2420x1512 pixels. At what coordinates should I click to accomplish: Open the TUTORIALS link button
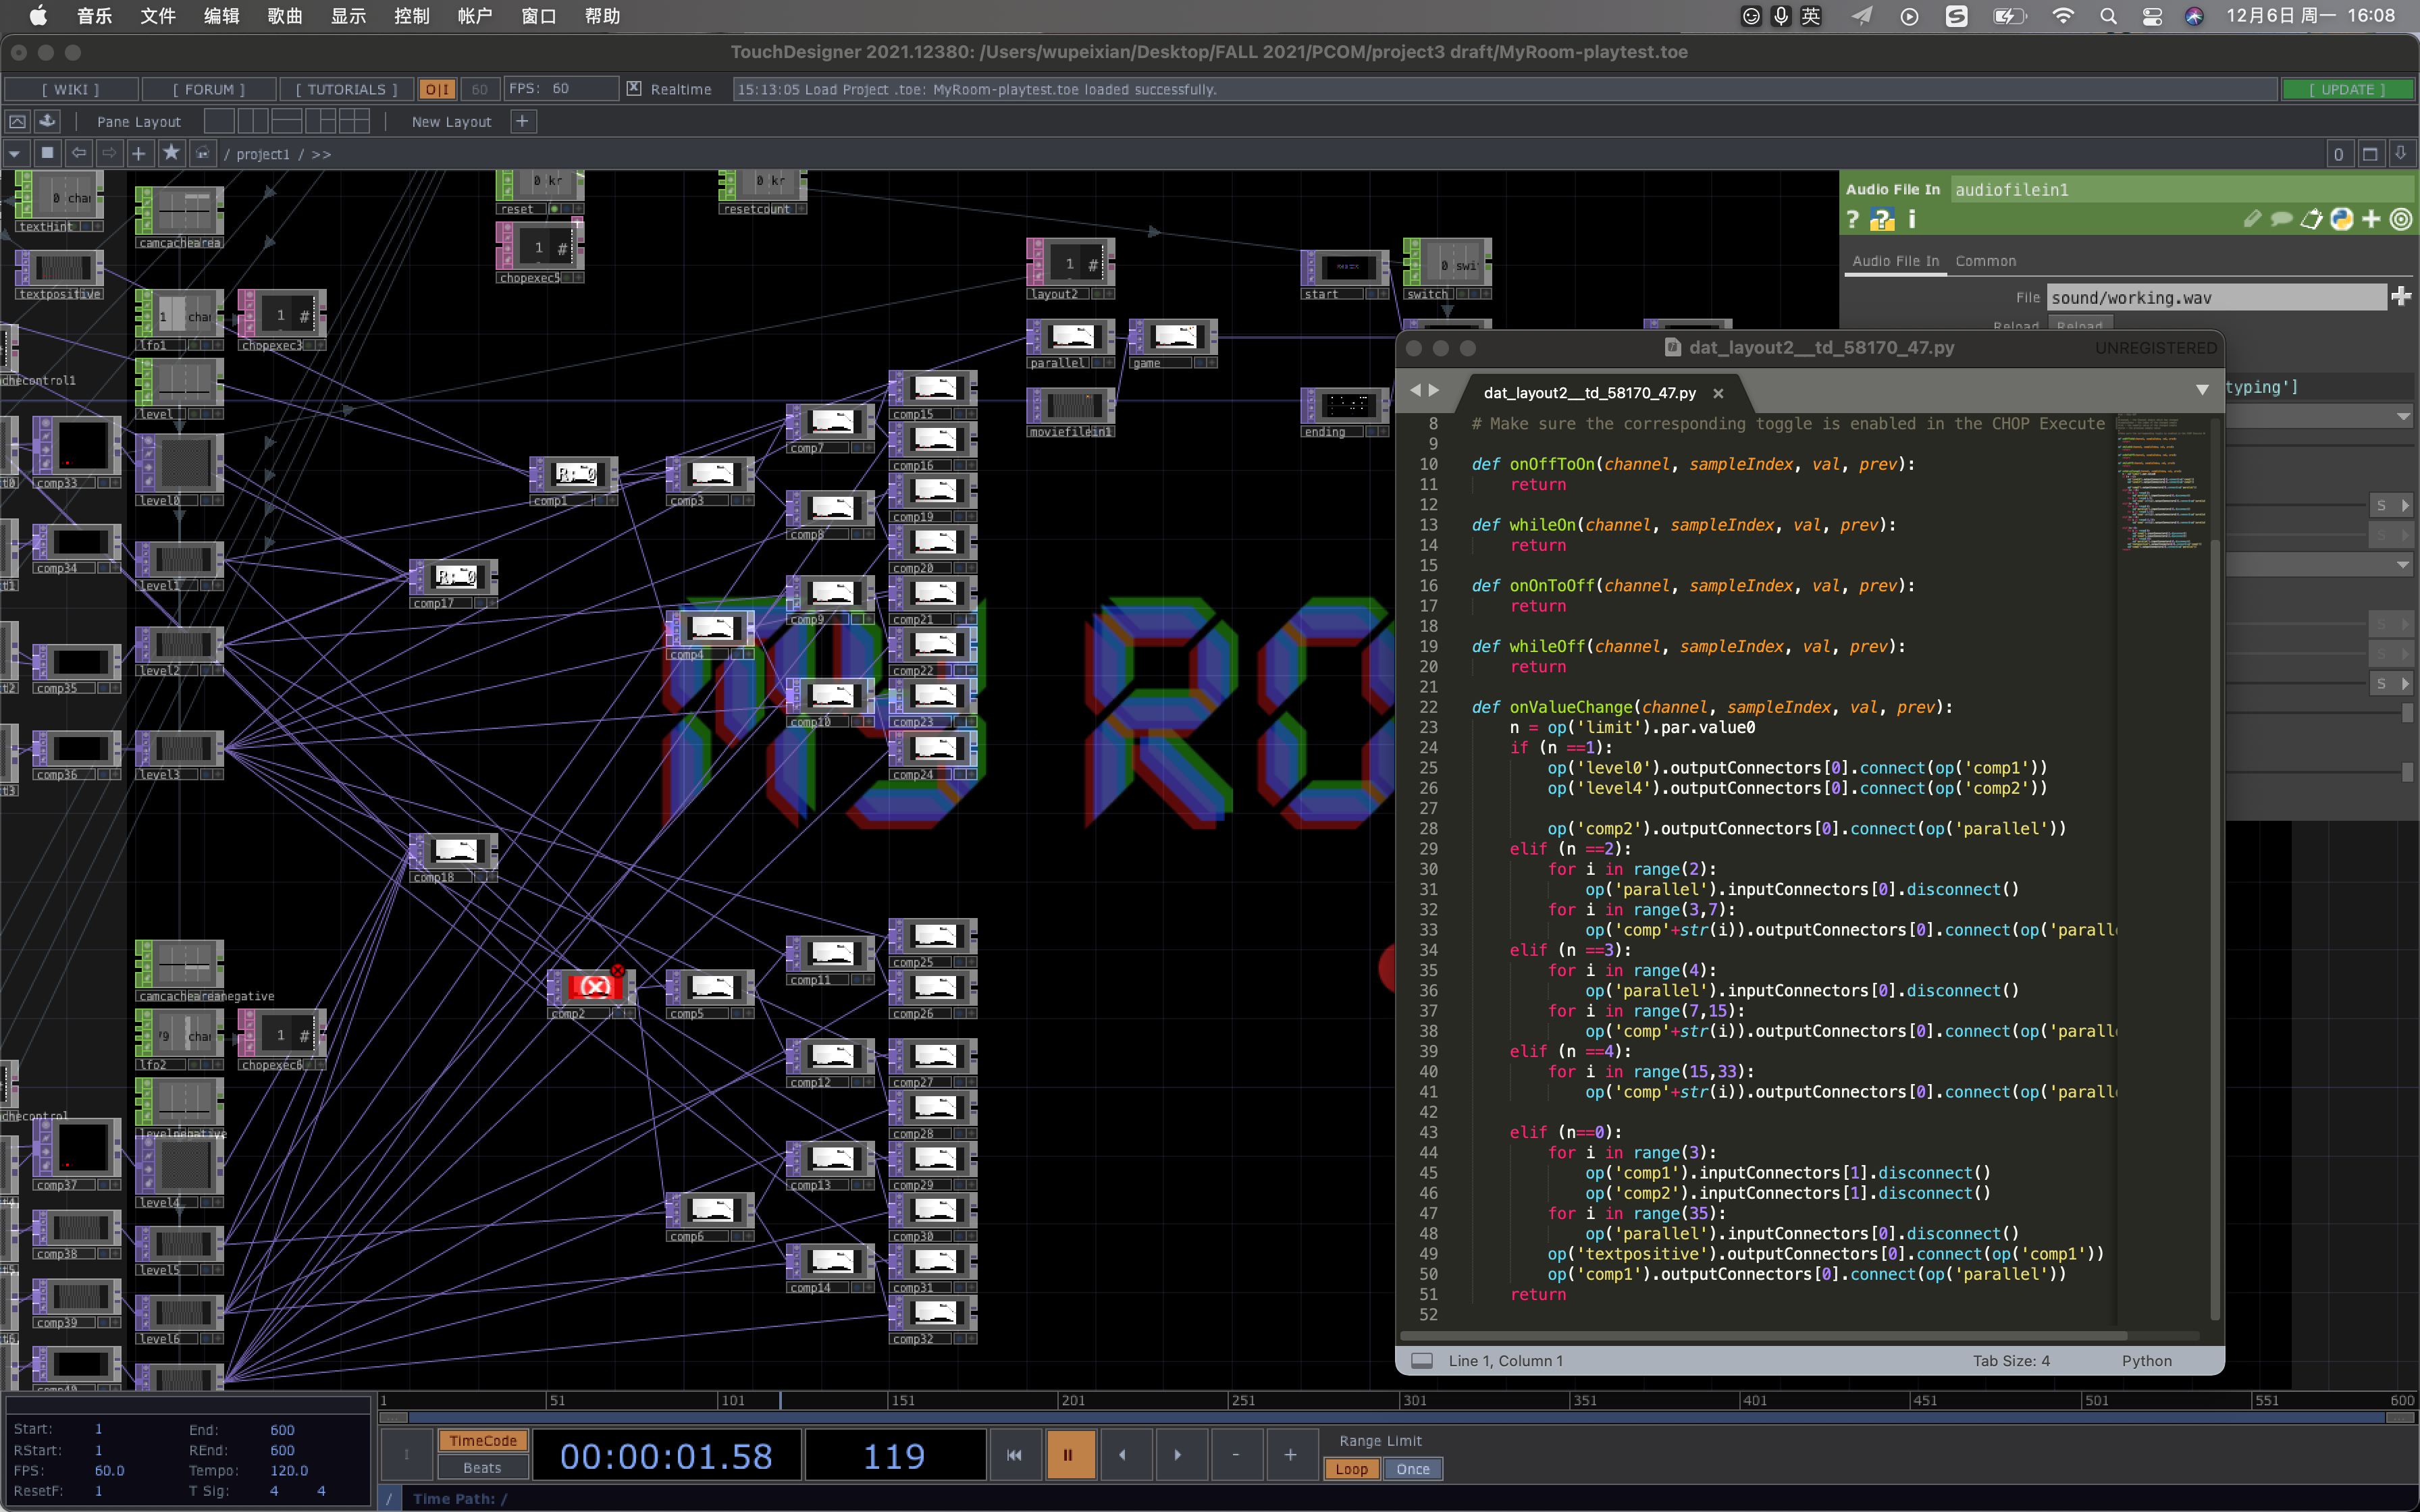pyautogui.click(x=346, y=89)
